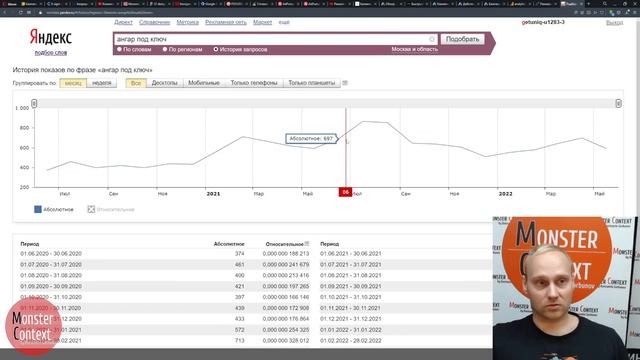Click the right range slider handle of the chart
This screenshot has width=640, height=360.
coord(618,103)
